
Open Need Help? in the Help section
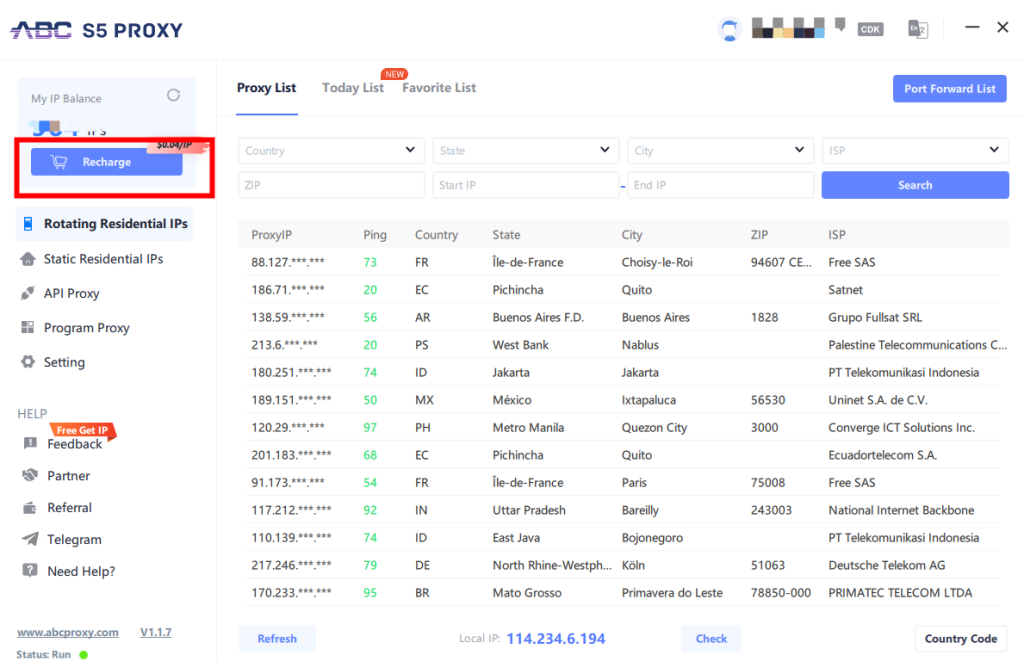(81, 571)
